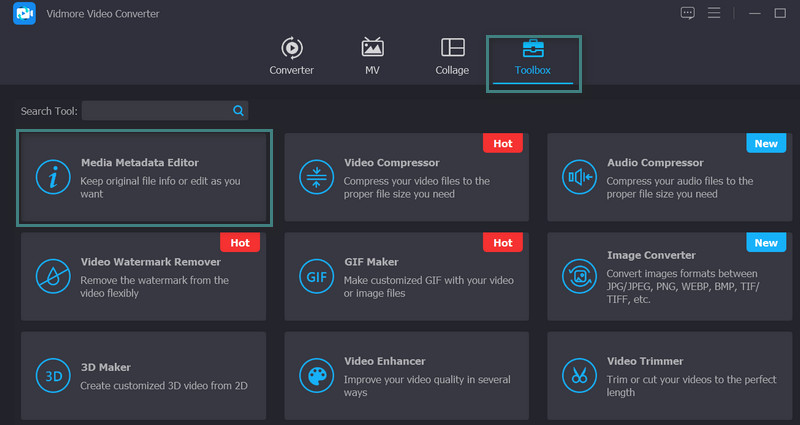Select the Toolbox tab
The height and width of the screenshot is (425, 800).
533,58
